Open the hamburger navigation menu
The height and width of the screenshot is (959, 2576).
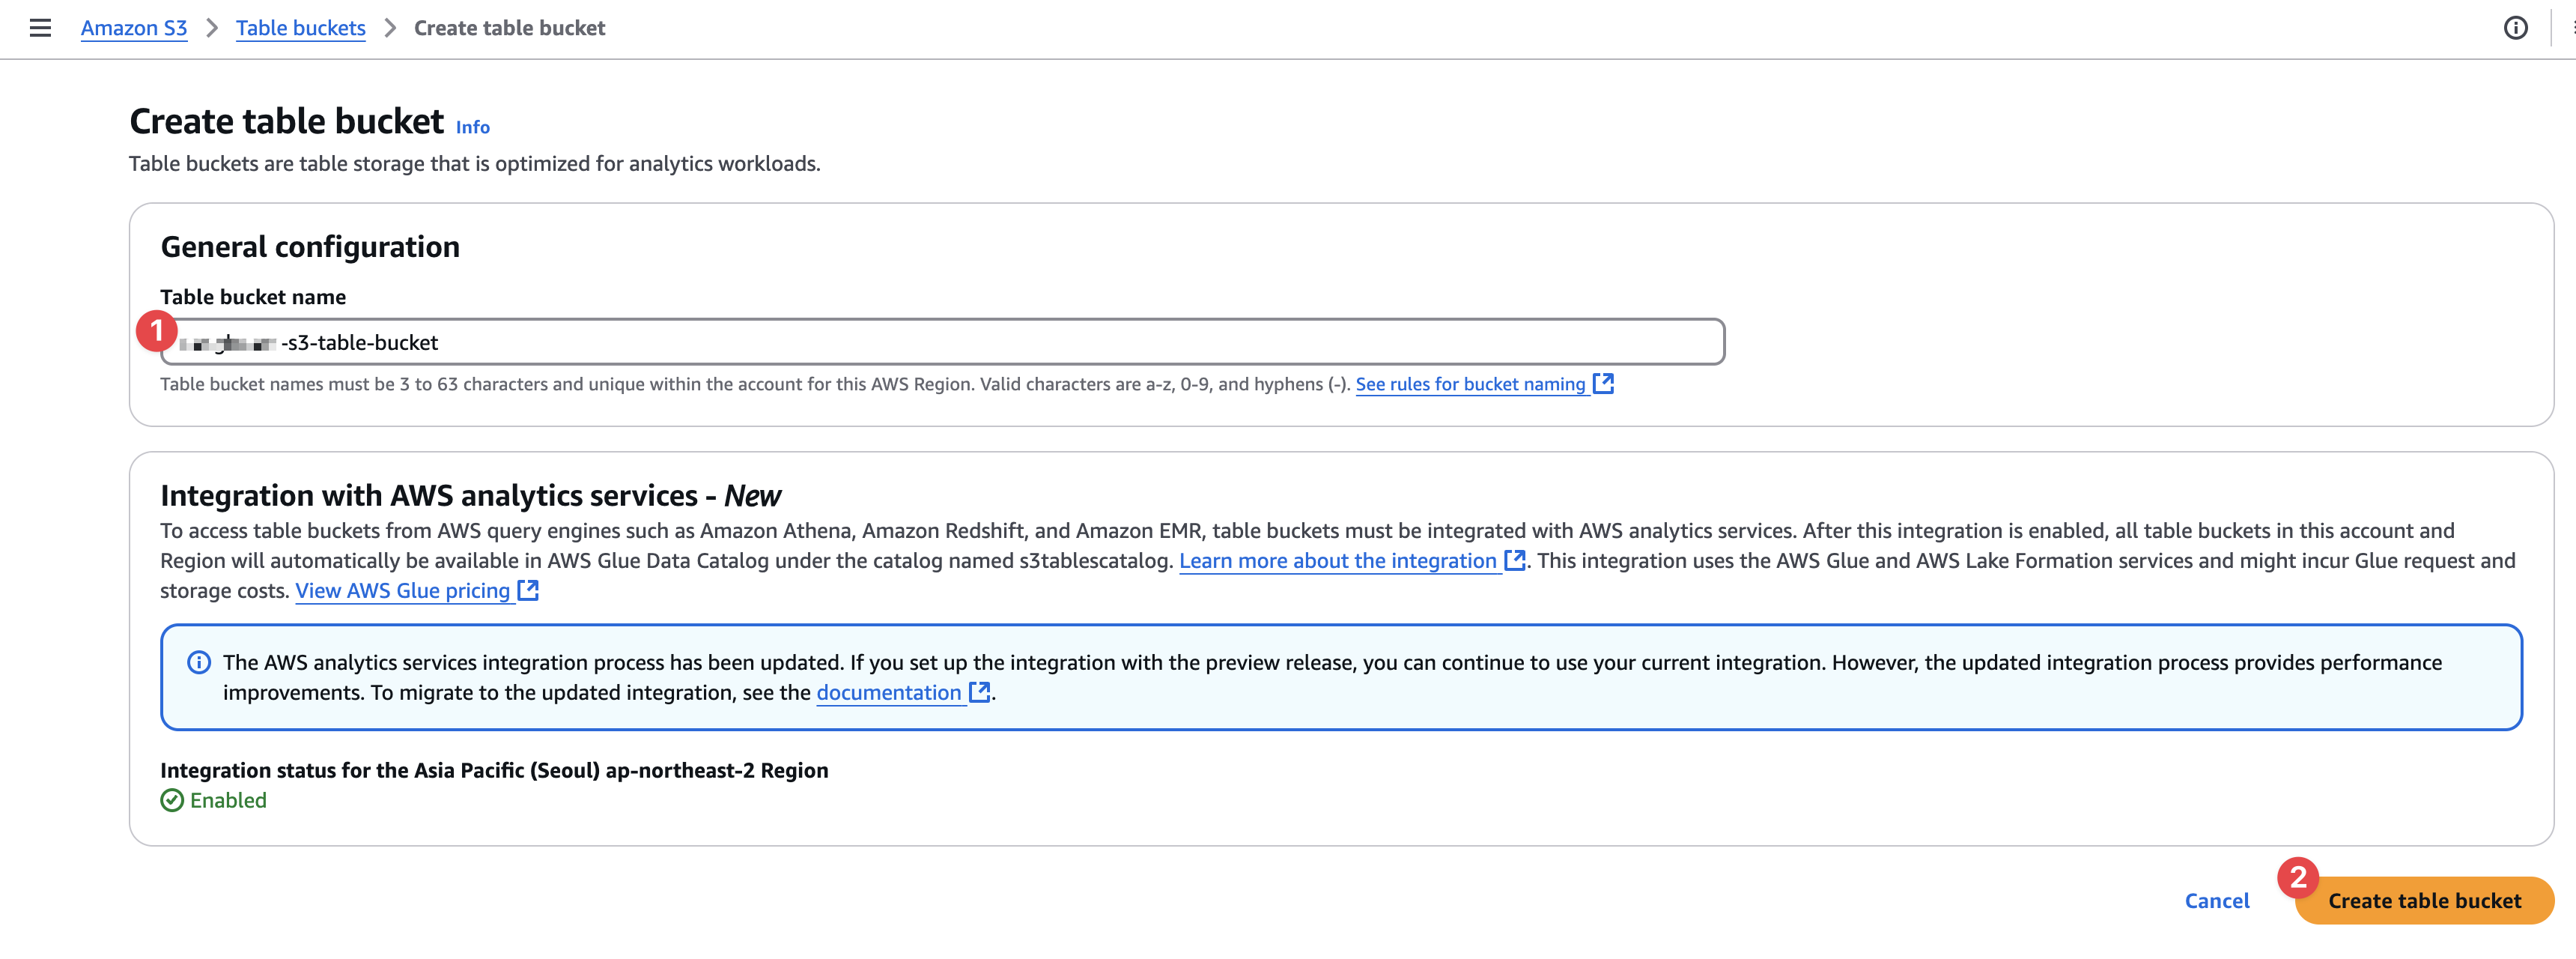pyautogui.click(x=40, y=28)
